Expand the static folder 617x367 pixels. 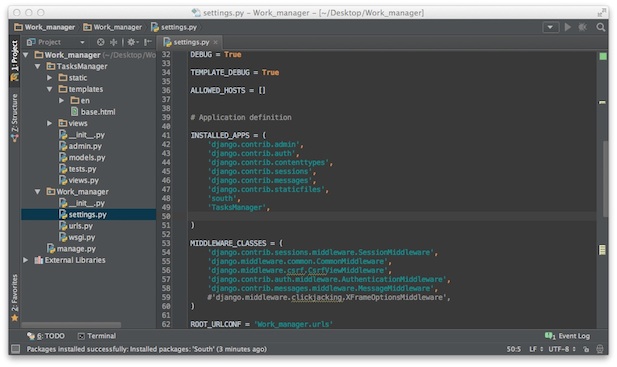click(x=50, y=77)
